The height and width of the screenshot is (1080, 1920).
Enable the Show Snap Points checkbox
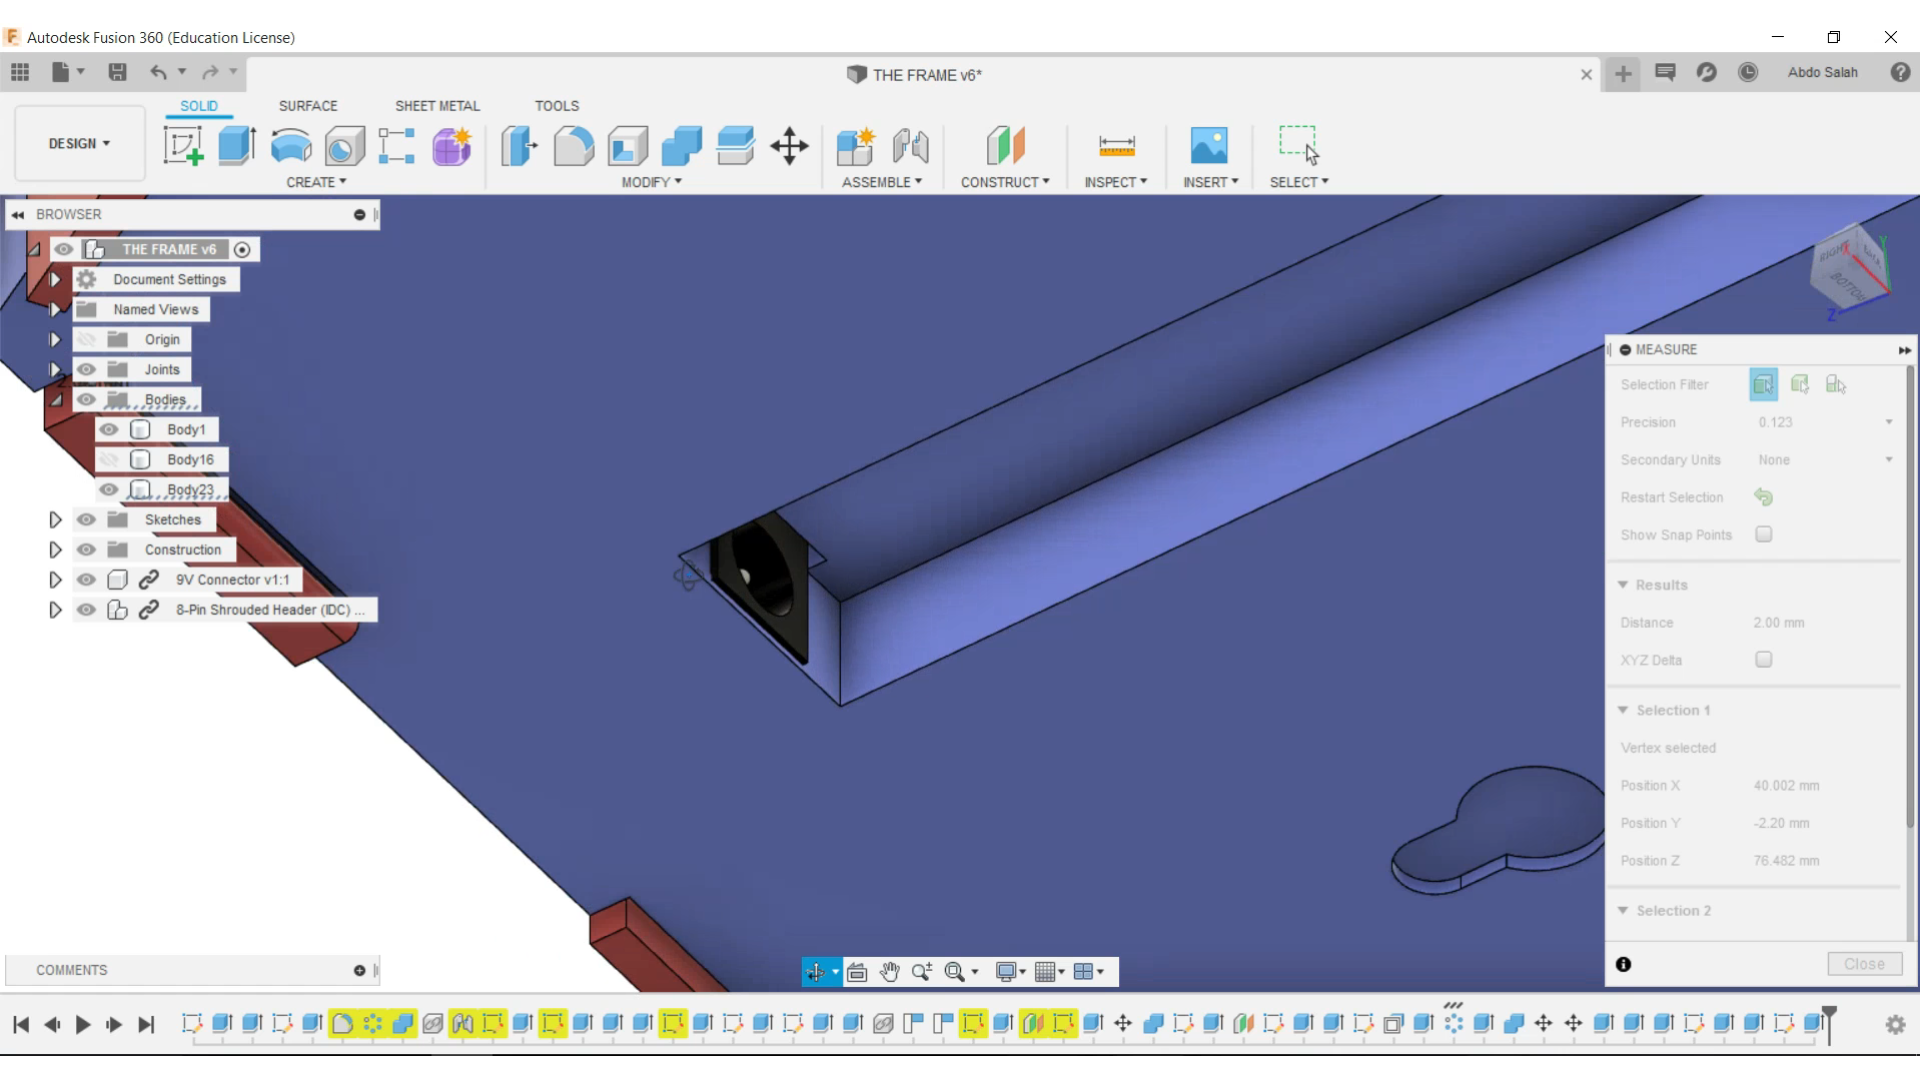tap(1764, 534)
